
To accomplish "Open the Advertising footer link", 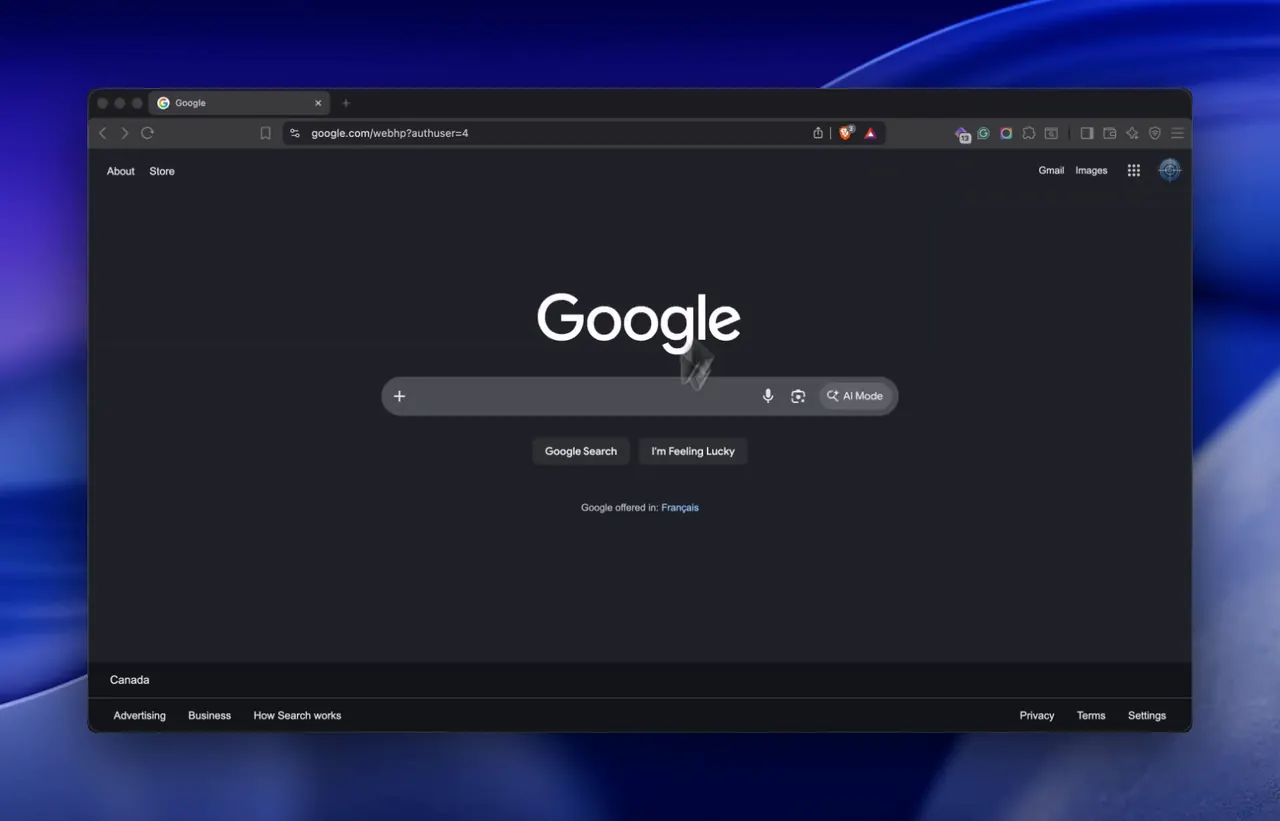I will coord(140,715).
